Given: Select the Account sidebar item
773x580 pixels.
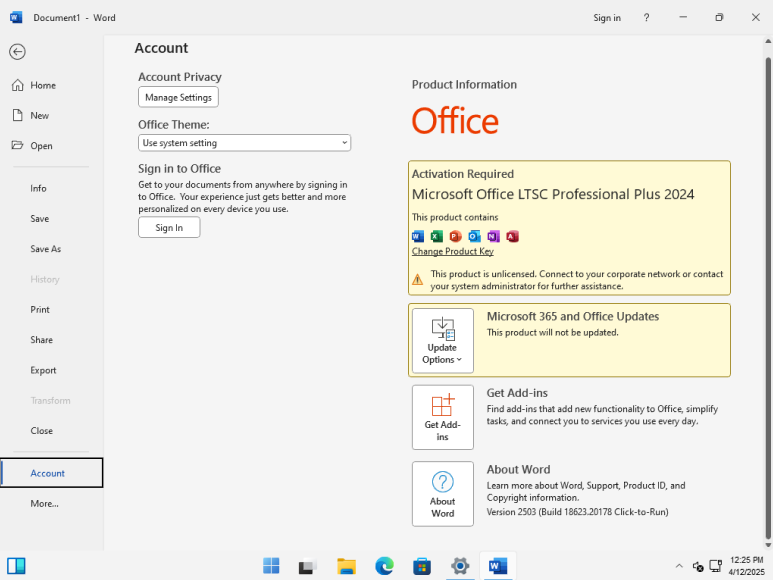Looking at the screenshot, I should (x=52, y=473).
